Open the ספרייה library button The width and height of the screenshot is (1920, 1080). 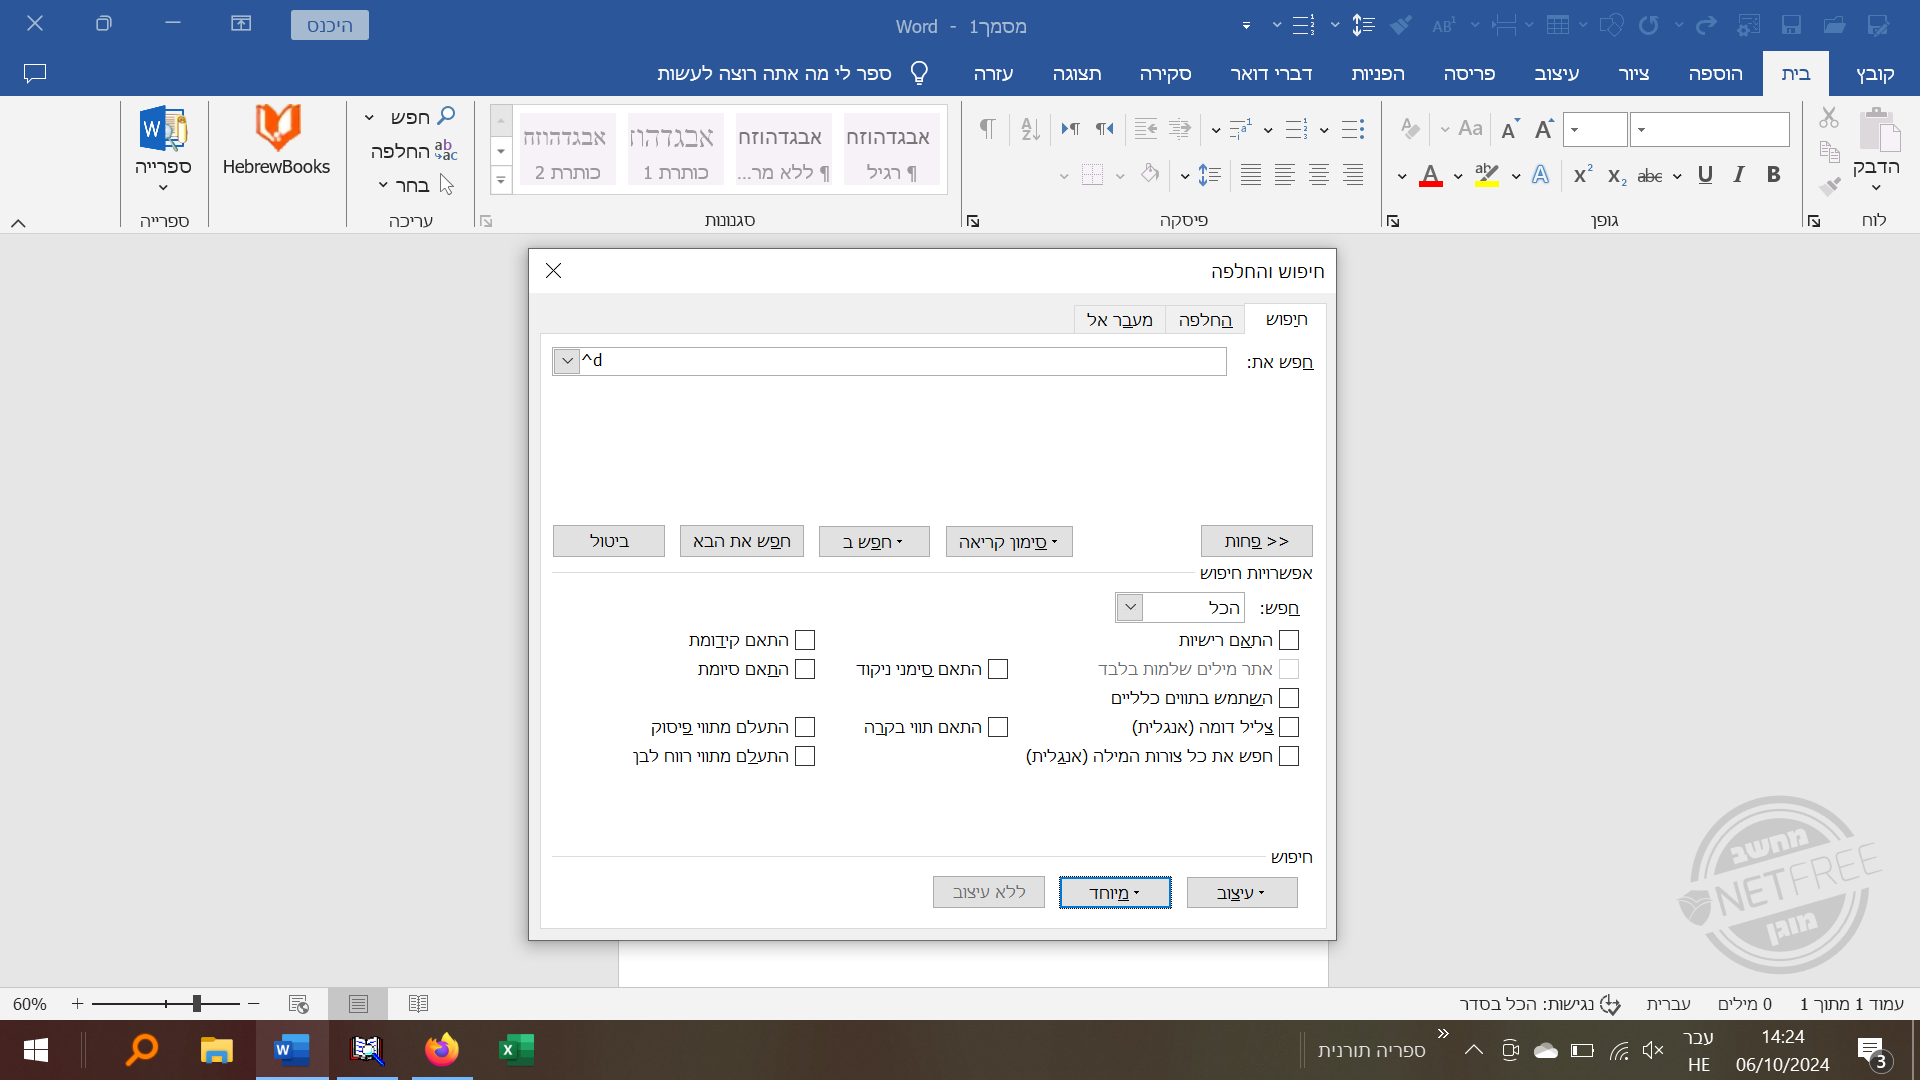coord(163,148)
